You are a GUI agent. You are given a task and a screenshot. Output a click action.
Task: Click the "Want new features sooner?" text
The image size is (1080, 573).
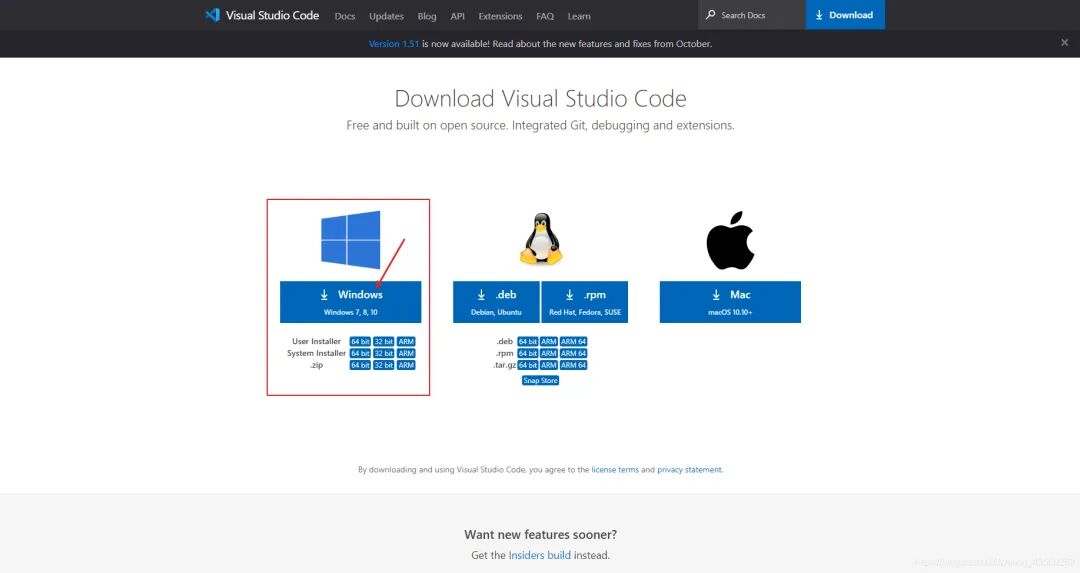coord(541,534)
